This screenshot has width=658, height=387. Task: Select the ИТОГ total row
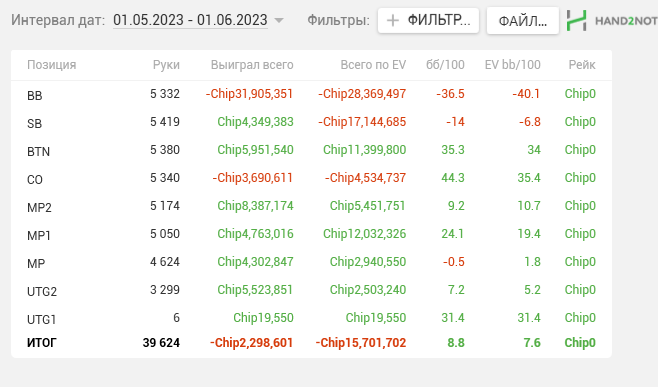tap(311, 343)
